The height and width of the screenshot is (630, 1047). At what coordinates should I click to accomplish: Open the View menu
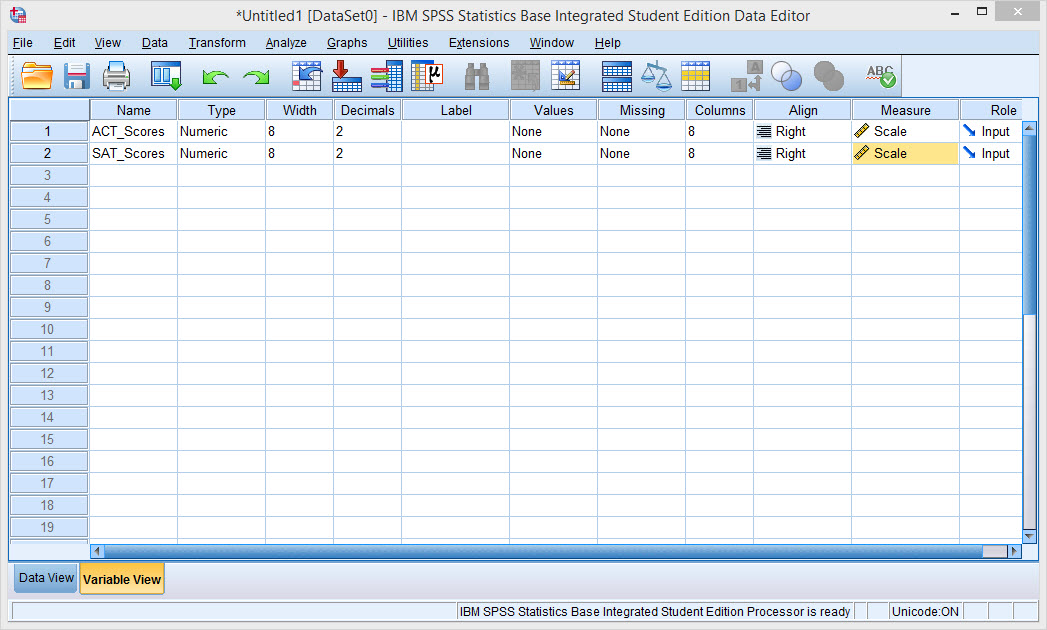108,43
